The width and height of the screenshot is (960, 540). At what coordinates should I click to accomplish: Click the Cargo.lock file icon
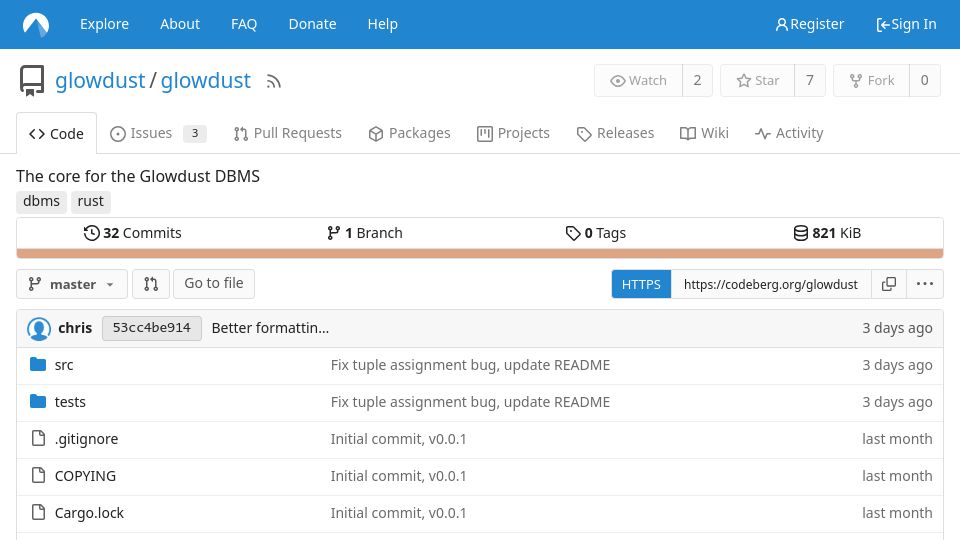point(38,512)
